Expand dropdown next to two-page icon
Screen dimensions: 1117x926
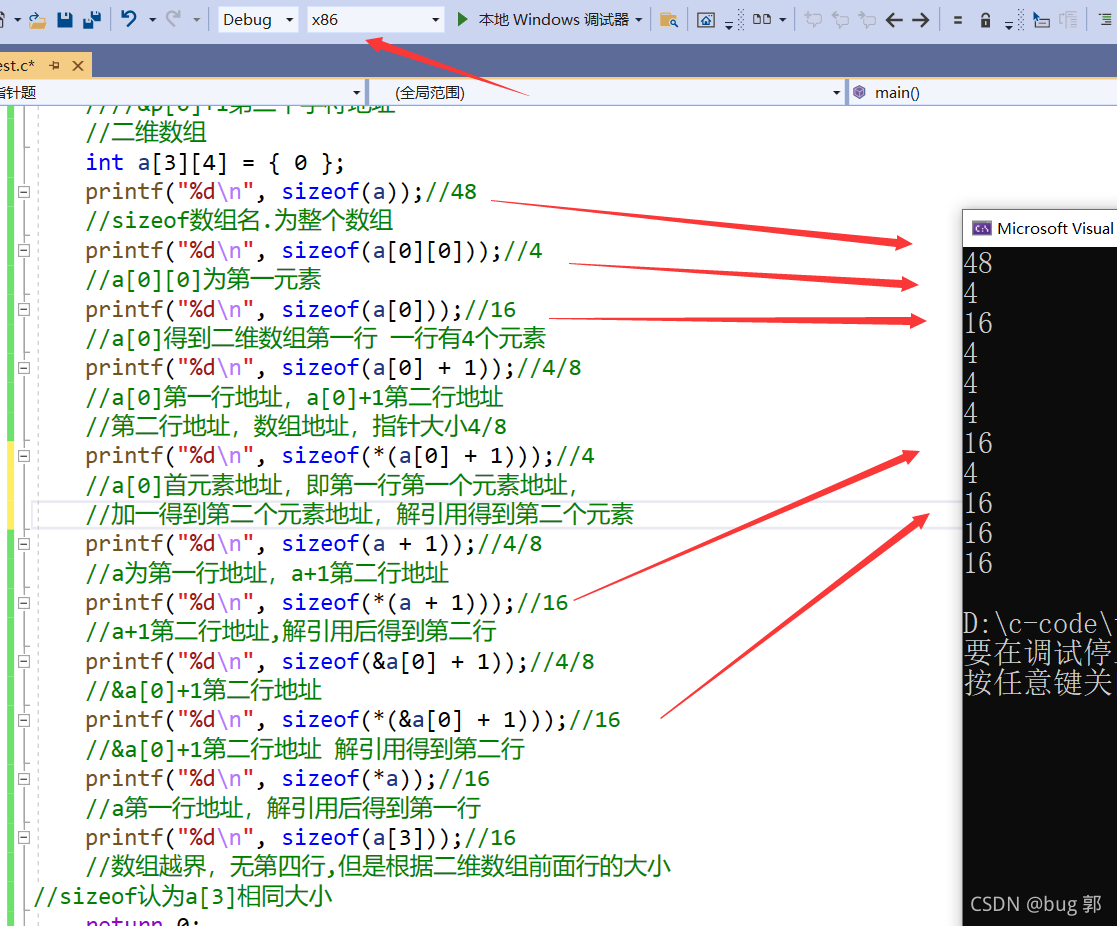[783, 20]
